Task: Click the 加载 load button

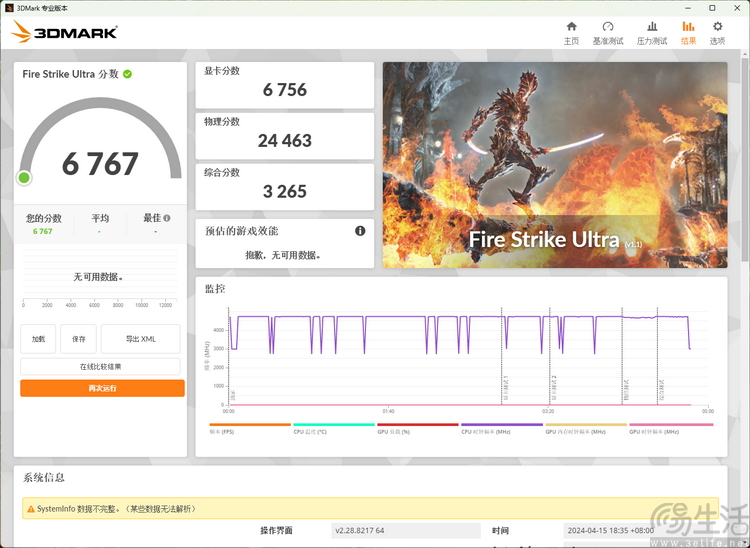Action: pos(38,339)
